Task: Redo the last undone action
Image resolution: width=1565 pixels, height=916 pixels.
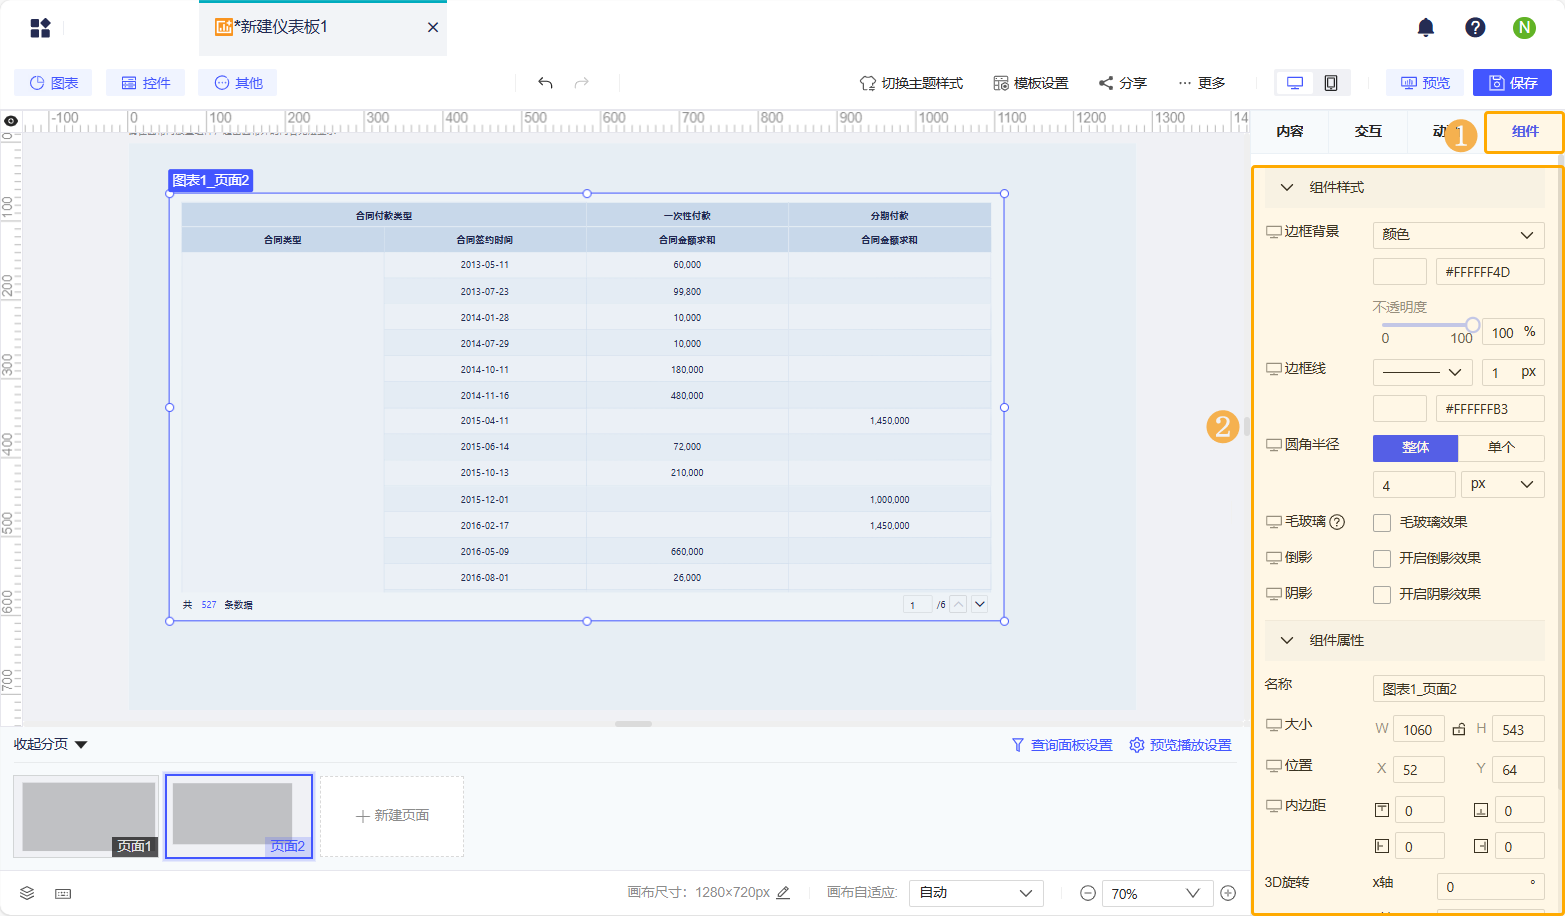Action: (x=582, y=83)
